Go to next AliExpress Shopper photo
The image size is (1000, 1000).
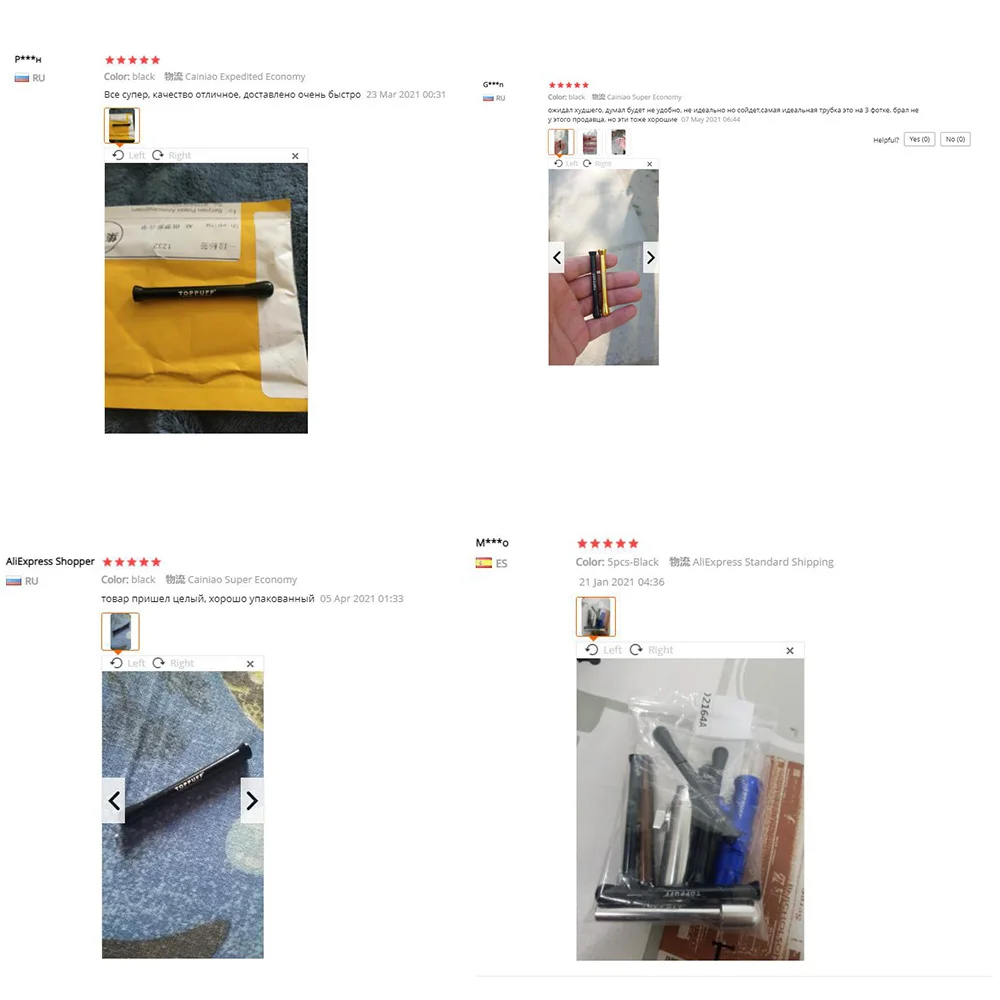point(252,800)
